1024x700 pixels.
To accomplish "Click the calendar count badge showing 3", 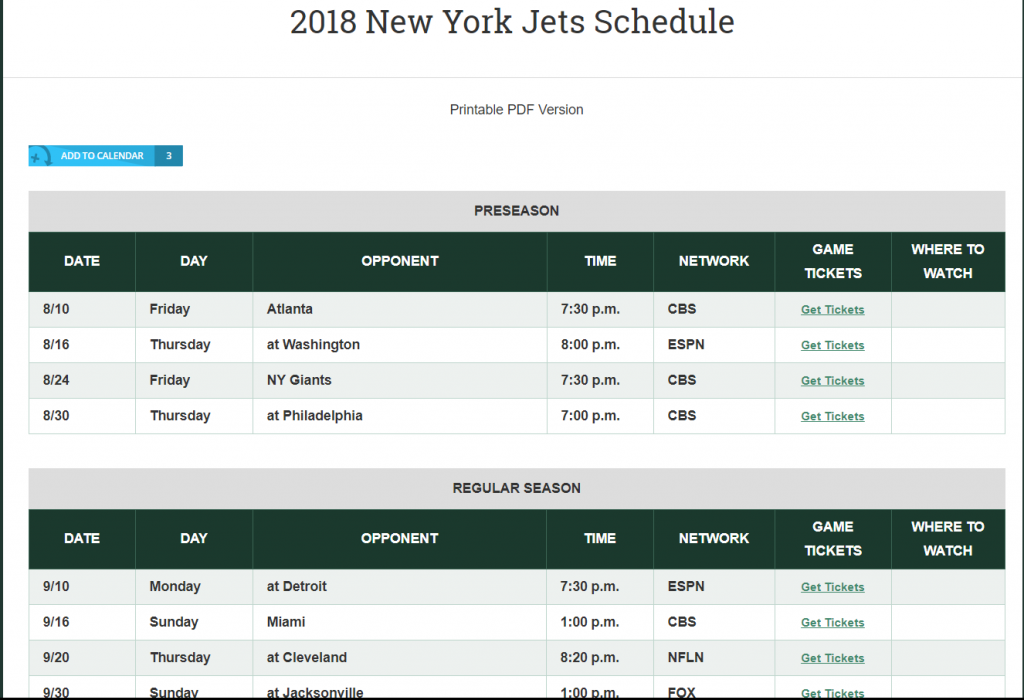I will 169,156.
